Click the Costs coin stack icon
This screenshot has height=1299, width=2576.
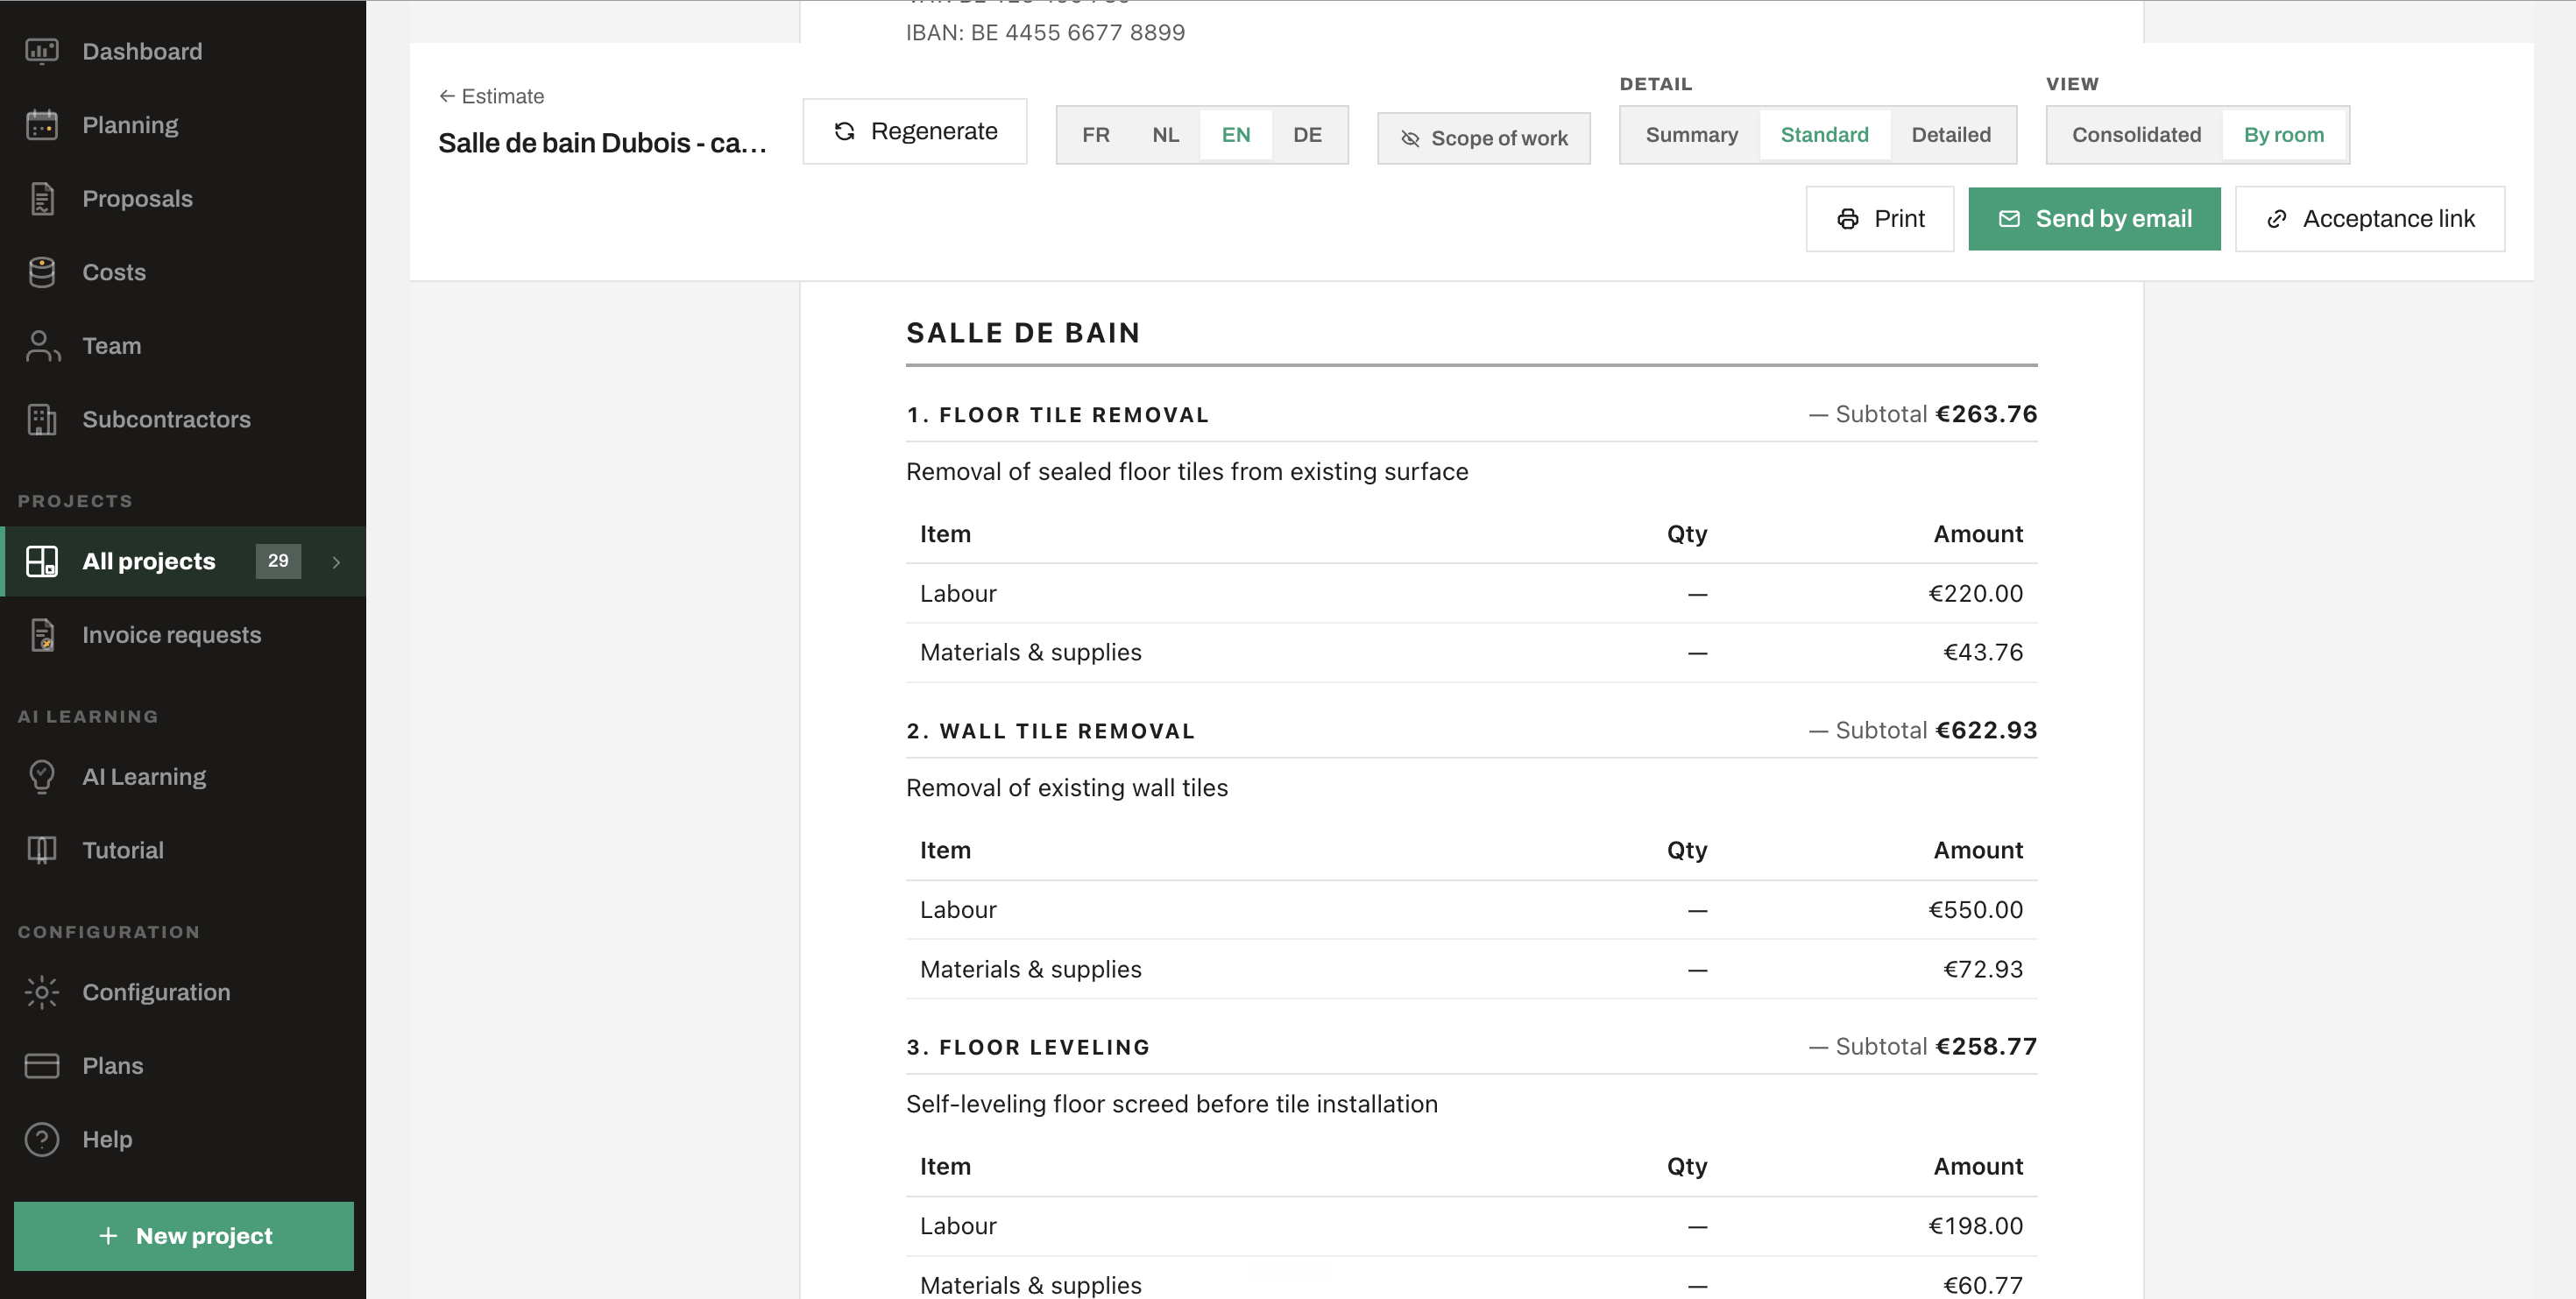(41, 272)
